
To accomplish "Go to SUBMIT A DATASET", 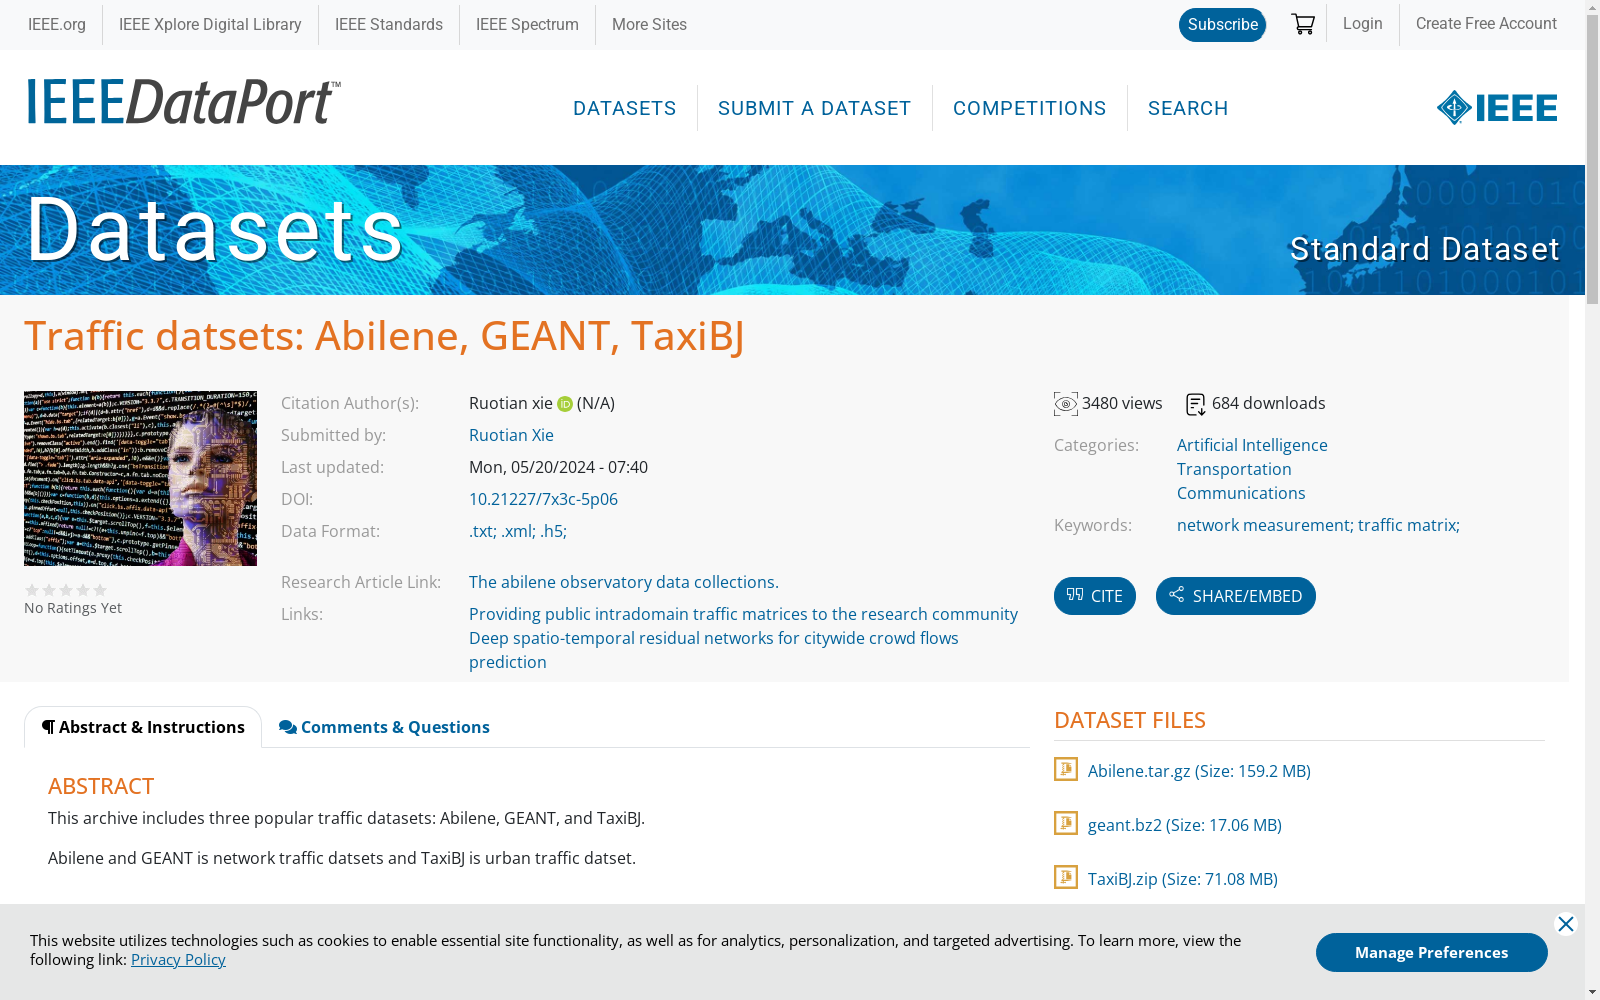I will coord(815,108).
